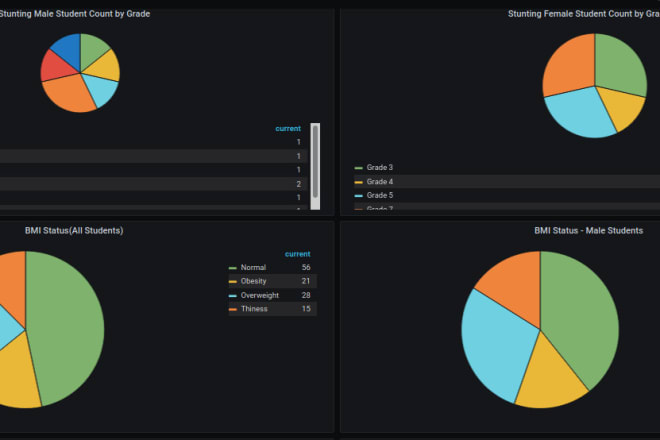Toggle Grade 5 series in Stunting Female legend

click(380, 195)
